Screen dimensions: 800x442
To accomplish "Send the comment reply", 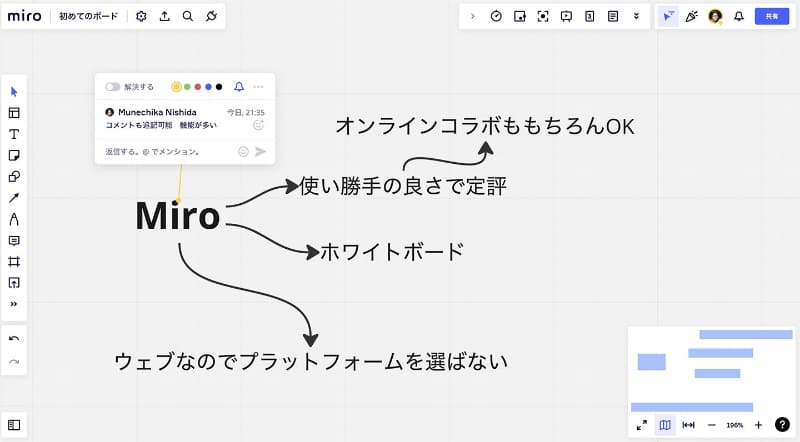I will 261,152.
